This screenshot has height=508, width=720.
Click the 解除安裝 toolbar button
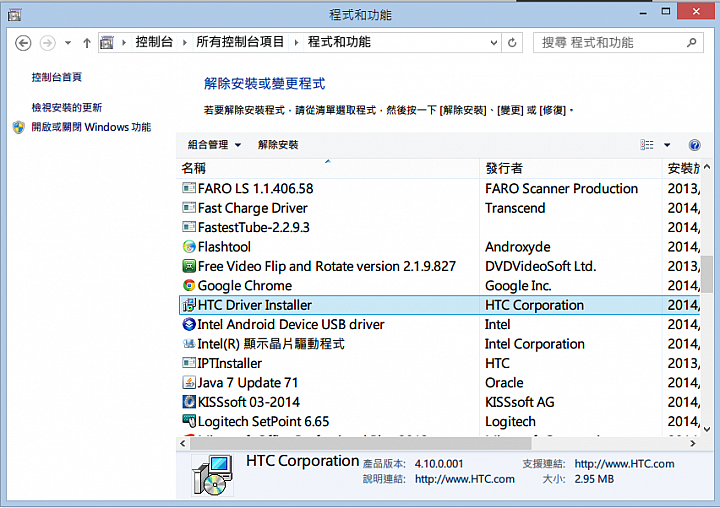tap(278, 145)
